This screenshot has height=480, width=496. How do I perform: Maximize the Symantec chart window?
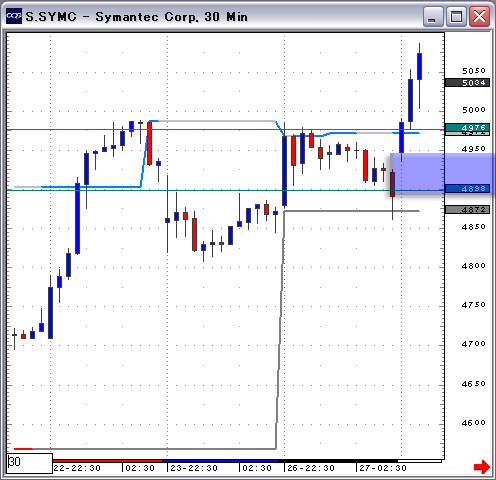[x=456, y=16]
